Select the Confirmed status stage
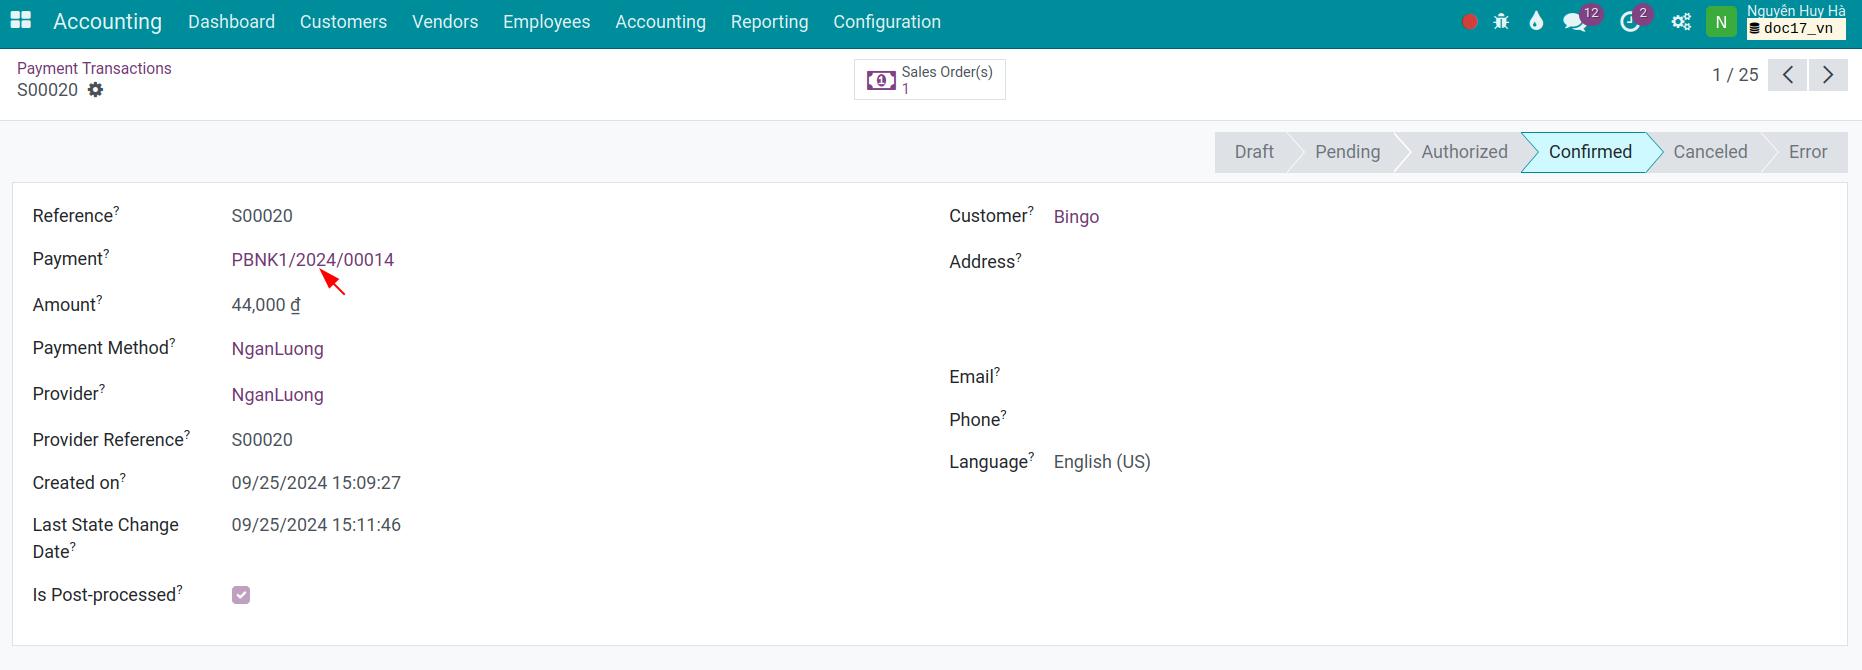1862x670 pixels. pyautogui.click(x=1590, y=152)
